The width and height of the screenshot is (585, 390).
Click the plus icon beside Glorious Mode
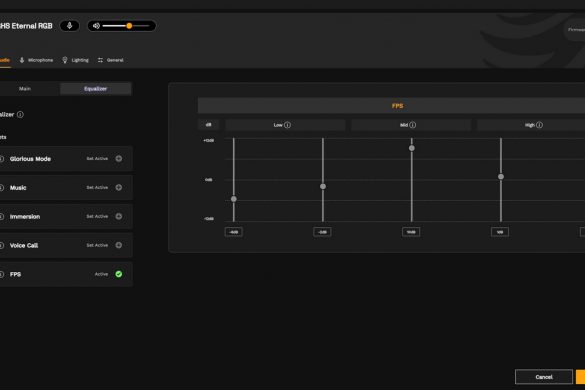119,159
